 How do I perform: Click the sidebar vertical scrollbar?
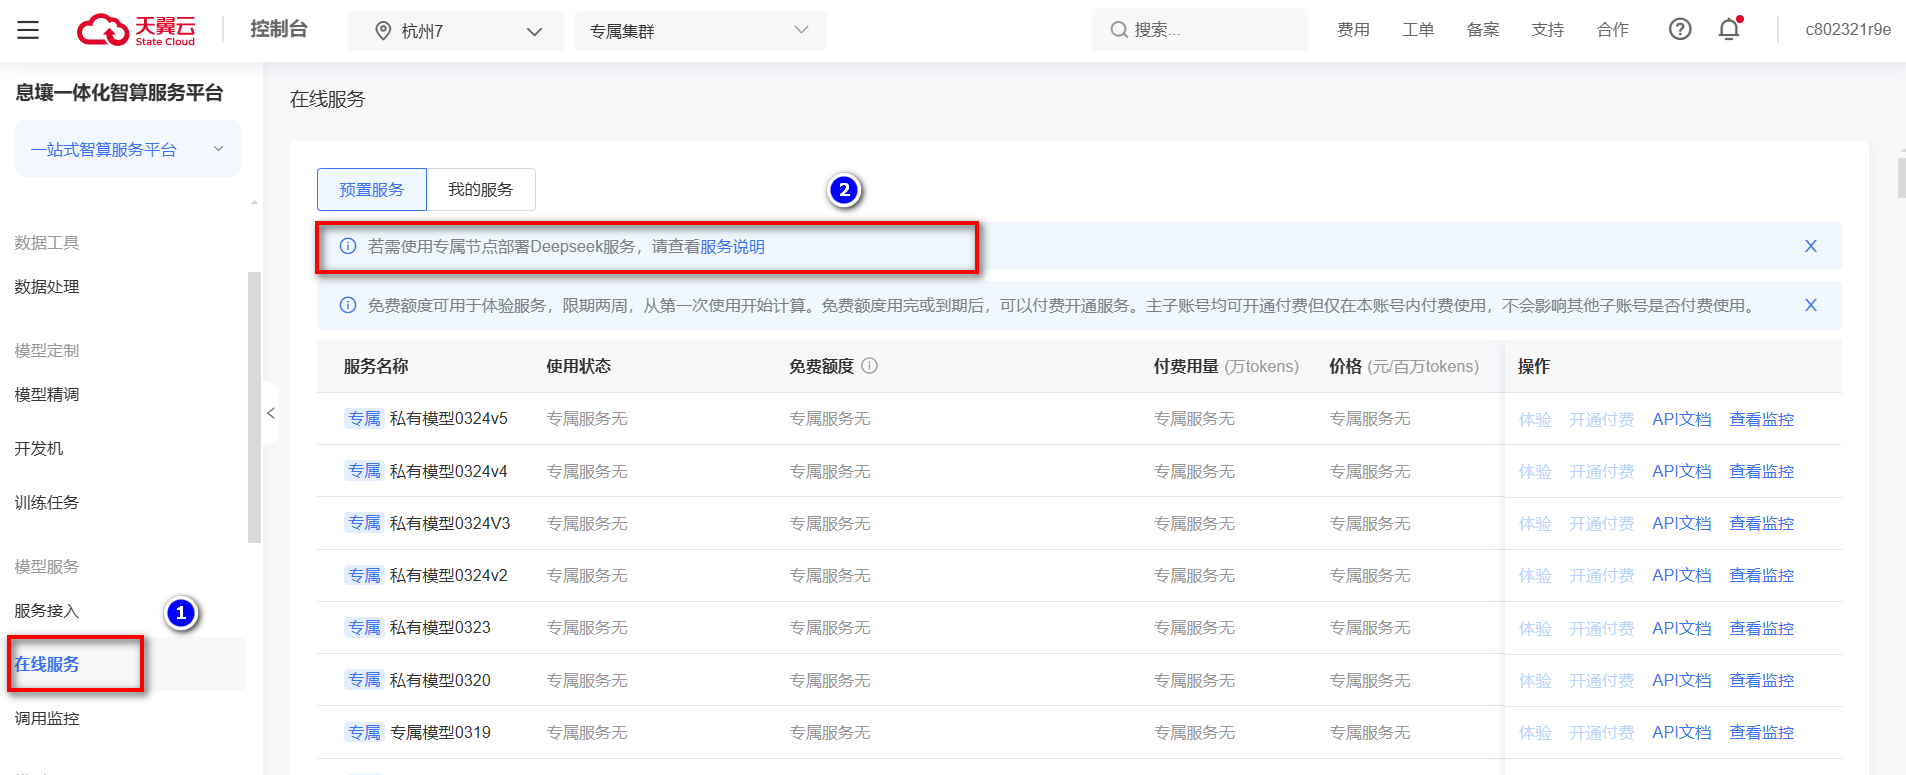pyautogui.click(x=254, y=407)
